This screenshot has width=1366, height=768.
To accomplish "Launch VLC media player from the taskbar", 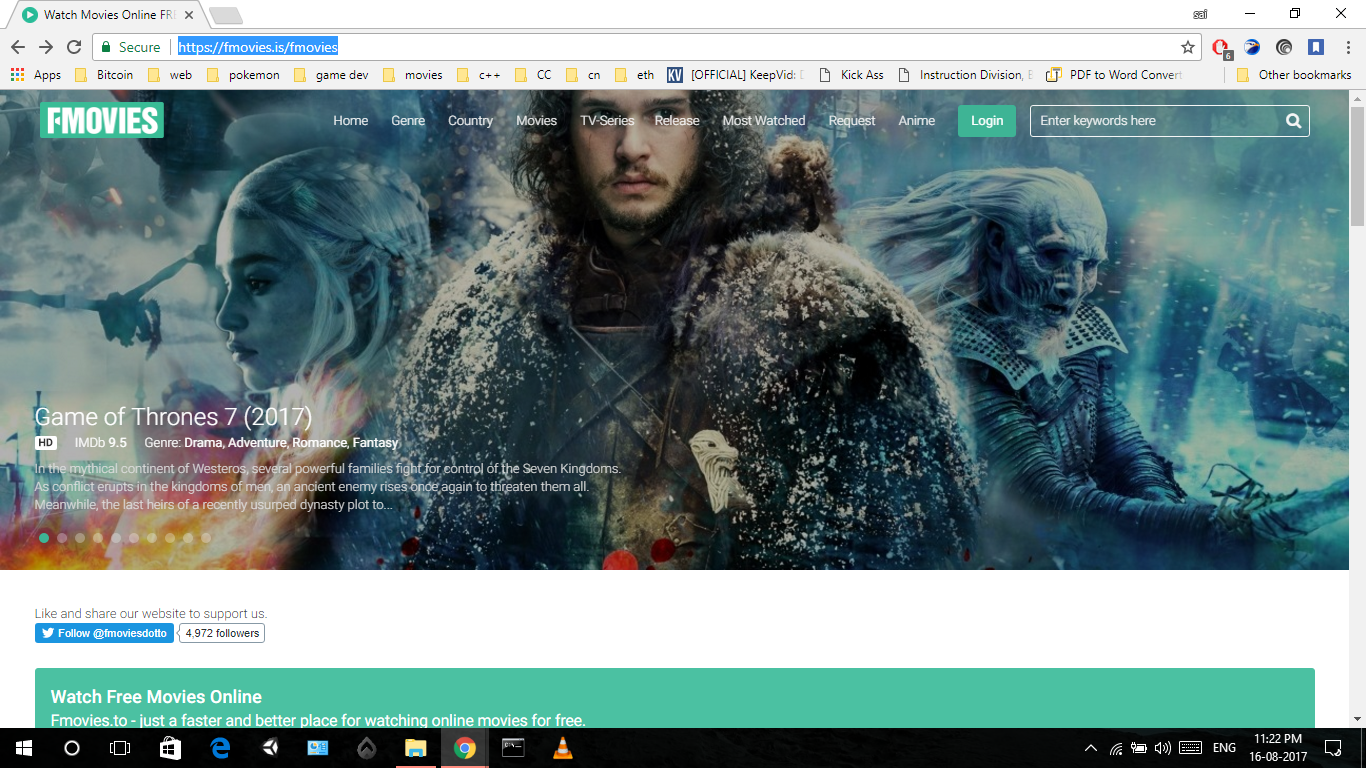I will (563, 747).
